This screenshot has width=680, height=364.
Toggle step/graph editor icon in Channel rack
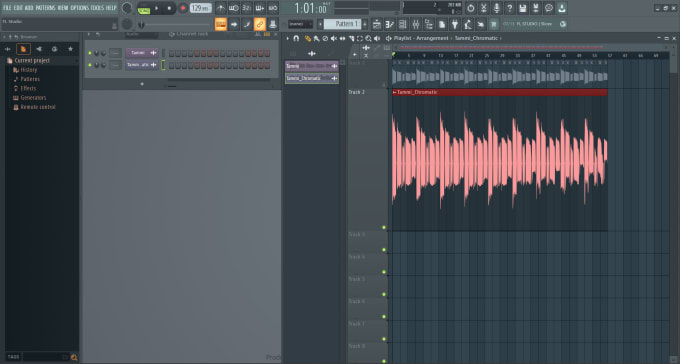(x=267, y=34)
